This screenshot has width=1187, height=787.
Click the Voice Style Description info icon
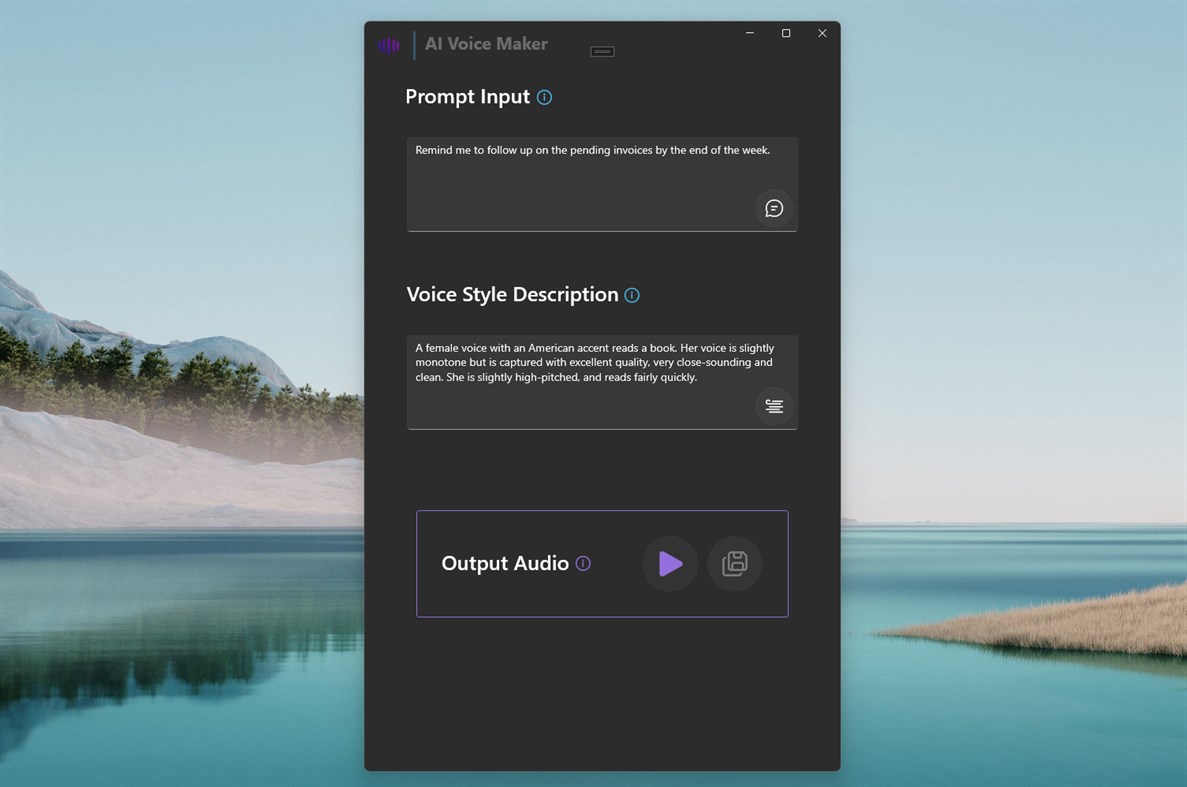click(x=631, y=295)
